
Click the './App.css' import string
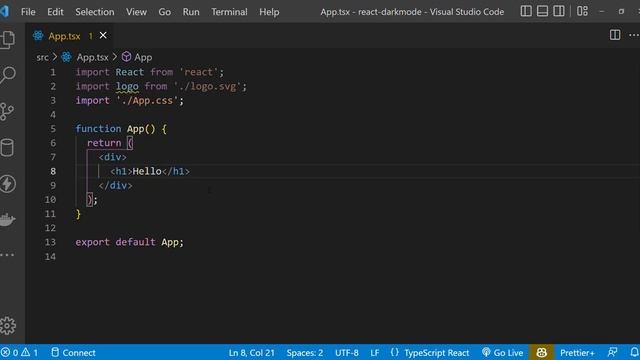tap(147, 100)
